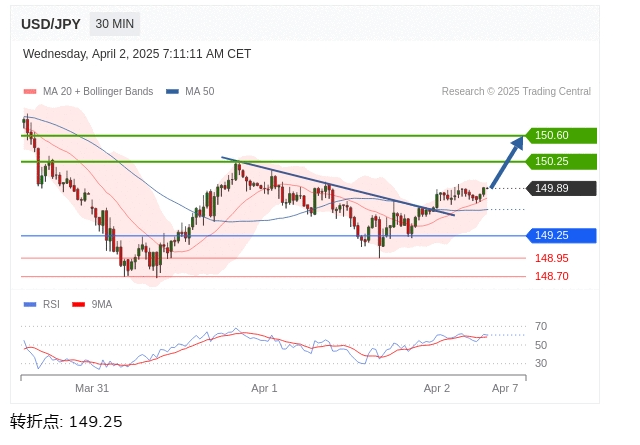
Task: Click the blue RSI legend swatch
Action: coord(30,305)
